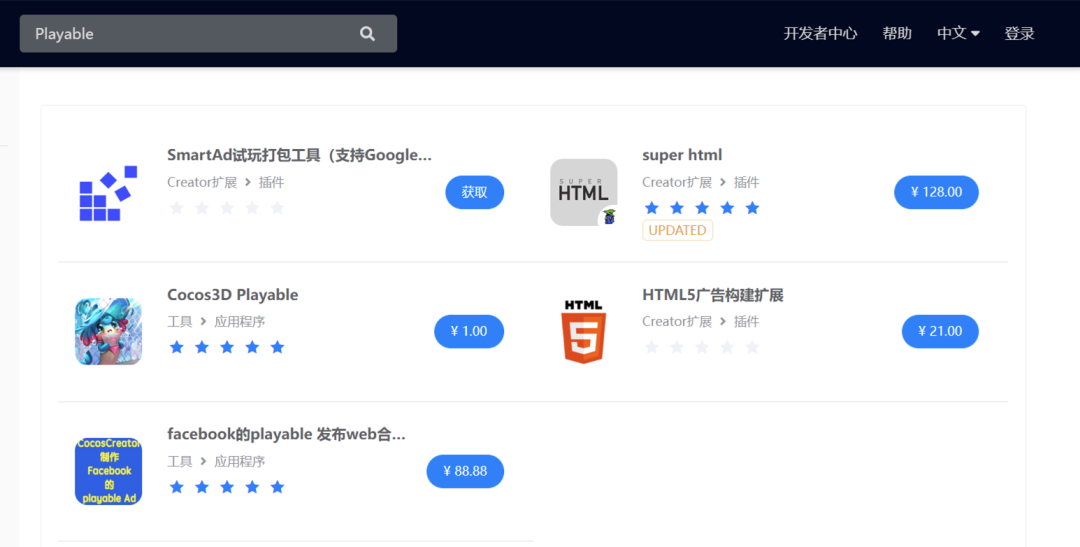This screenshot has height=547, width=1080.
Task: Click the author avatar badge on super html icon
Action: [x=609, y=217]
